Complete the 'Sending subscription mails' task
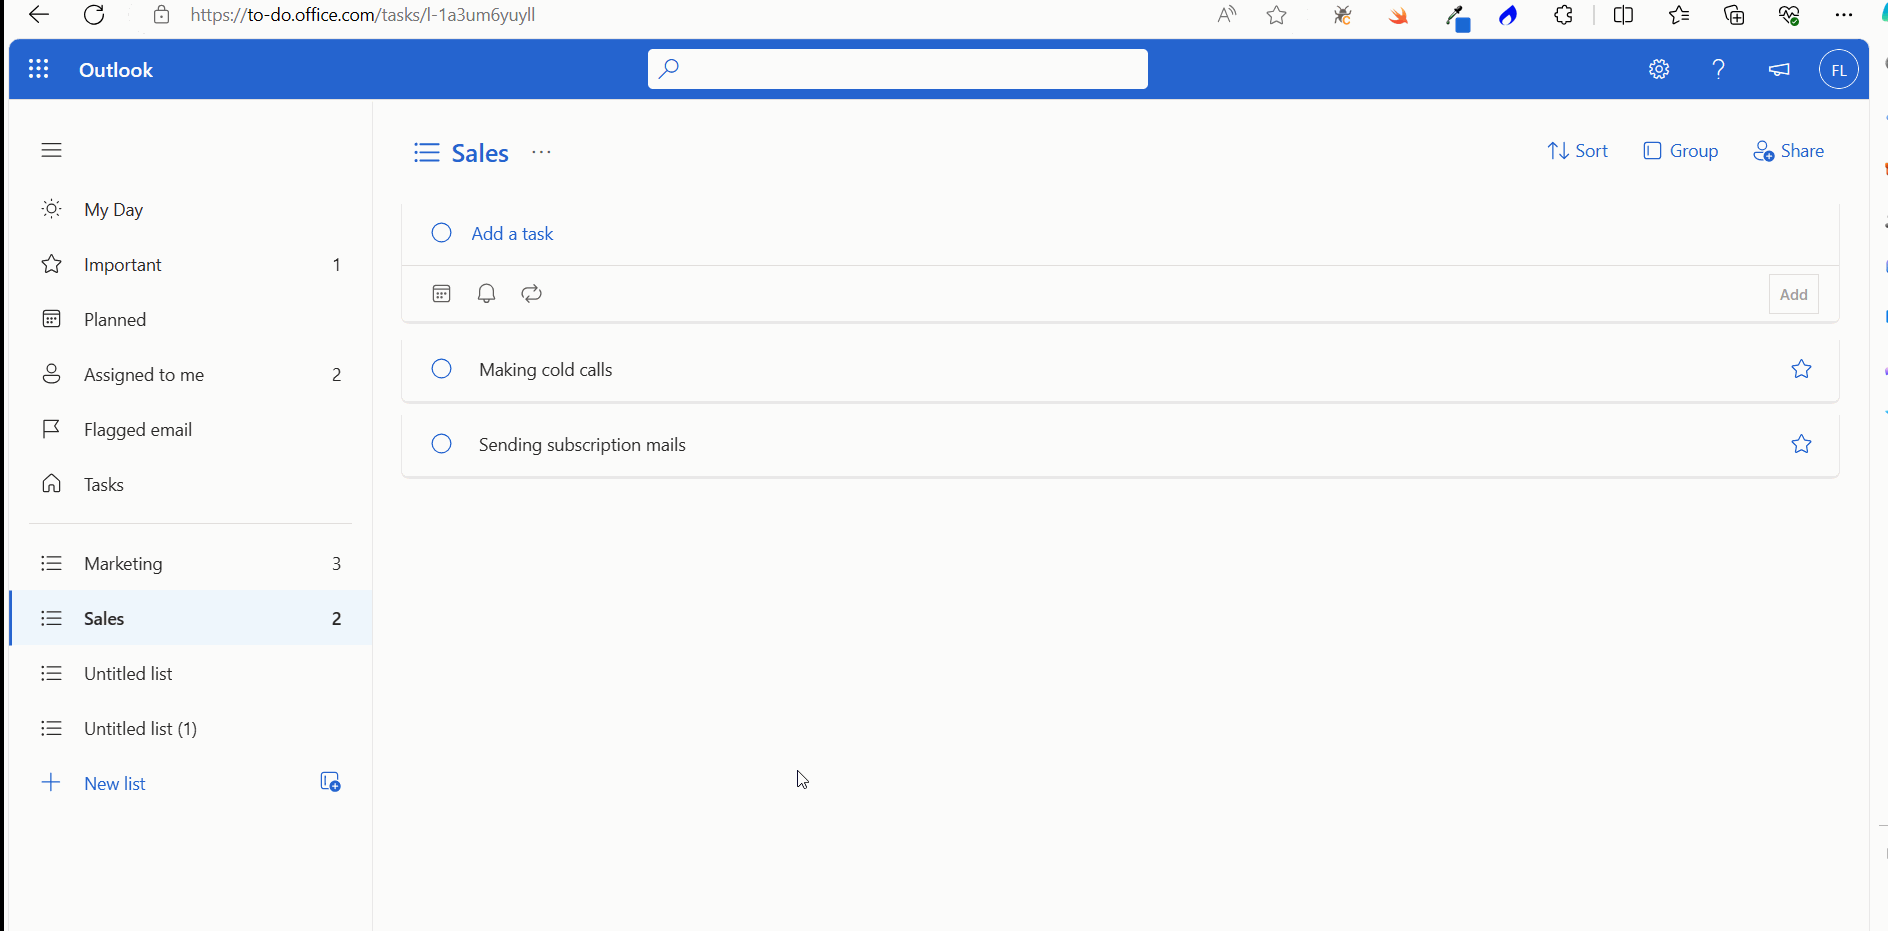1888x931 pixels. point(441,443)
